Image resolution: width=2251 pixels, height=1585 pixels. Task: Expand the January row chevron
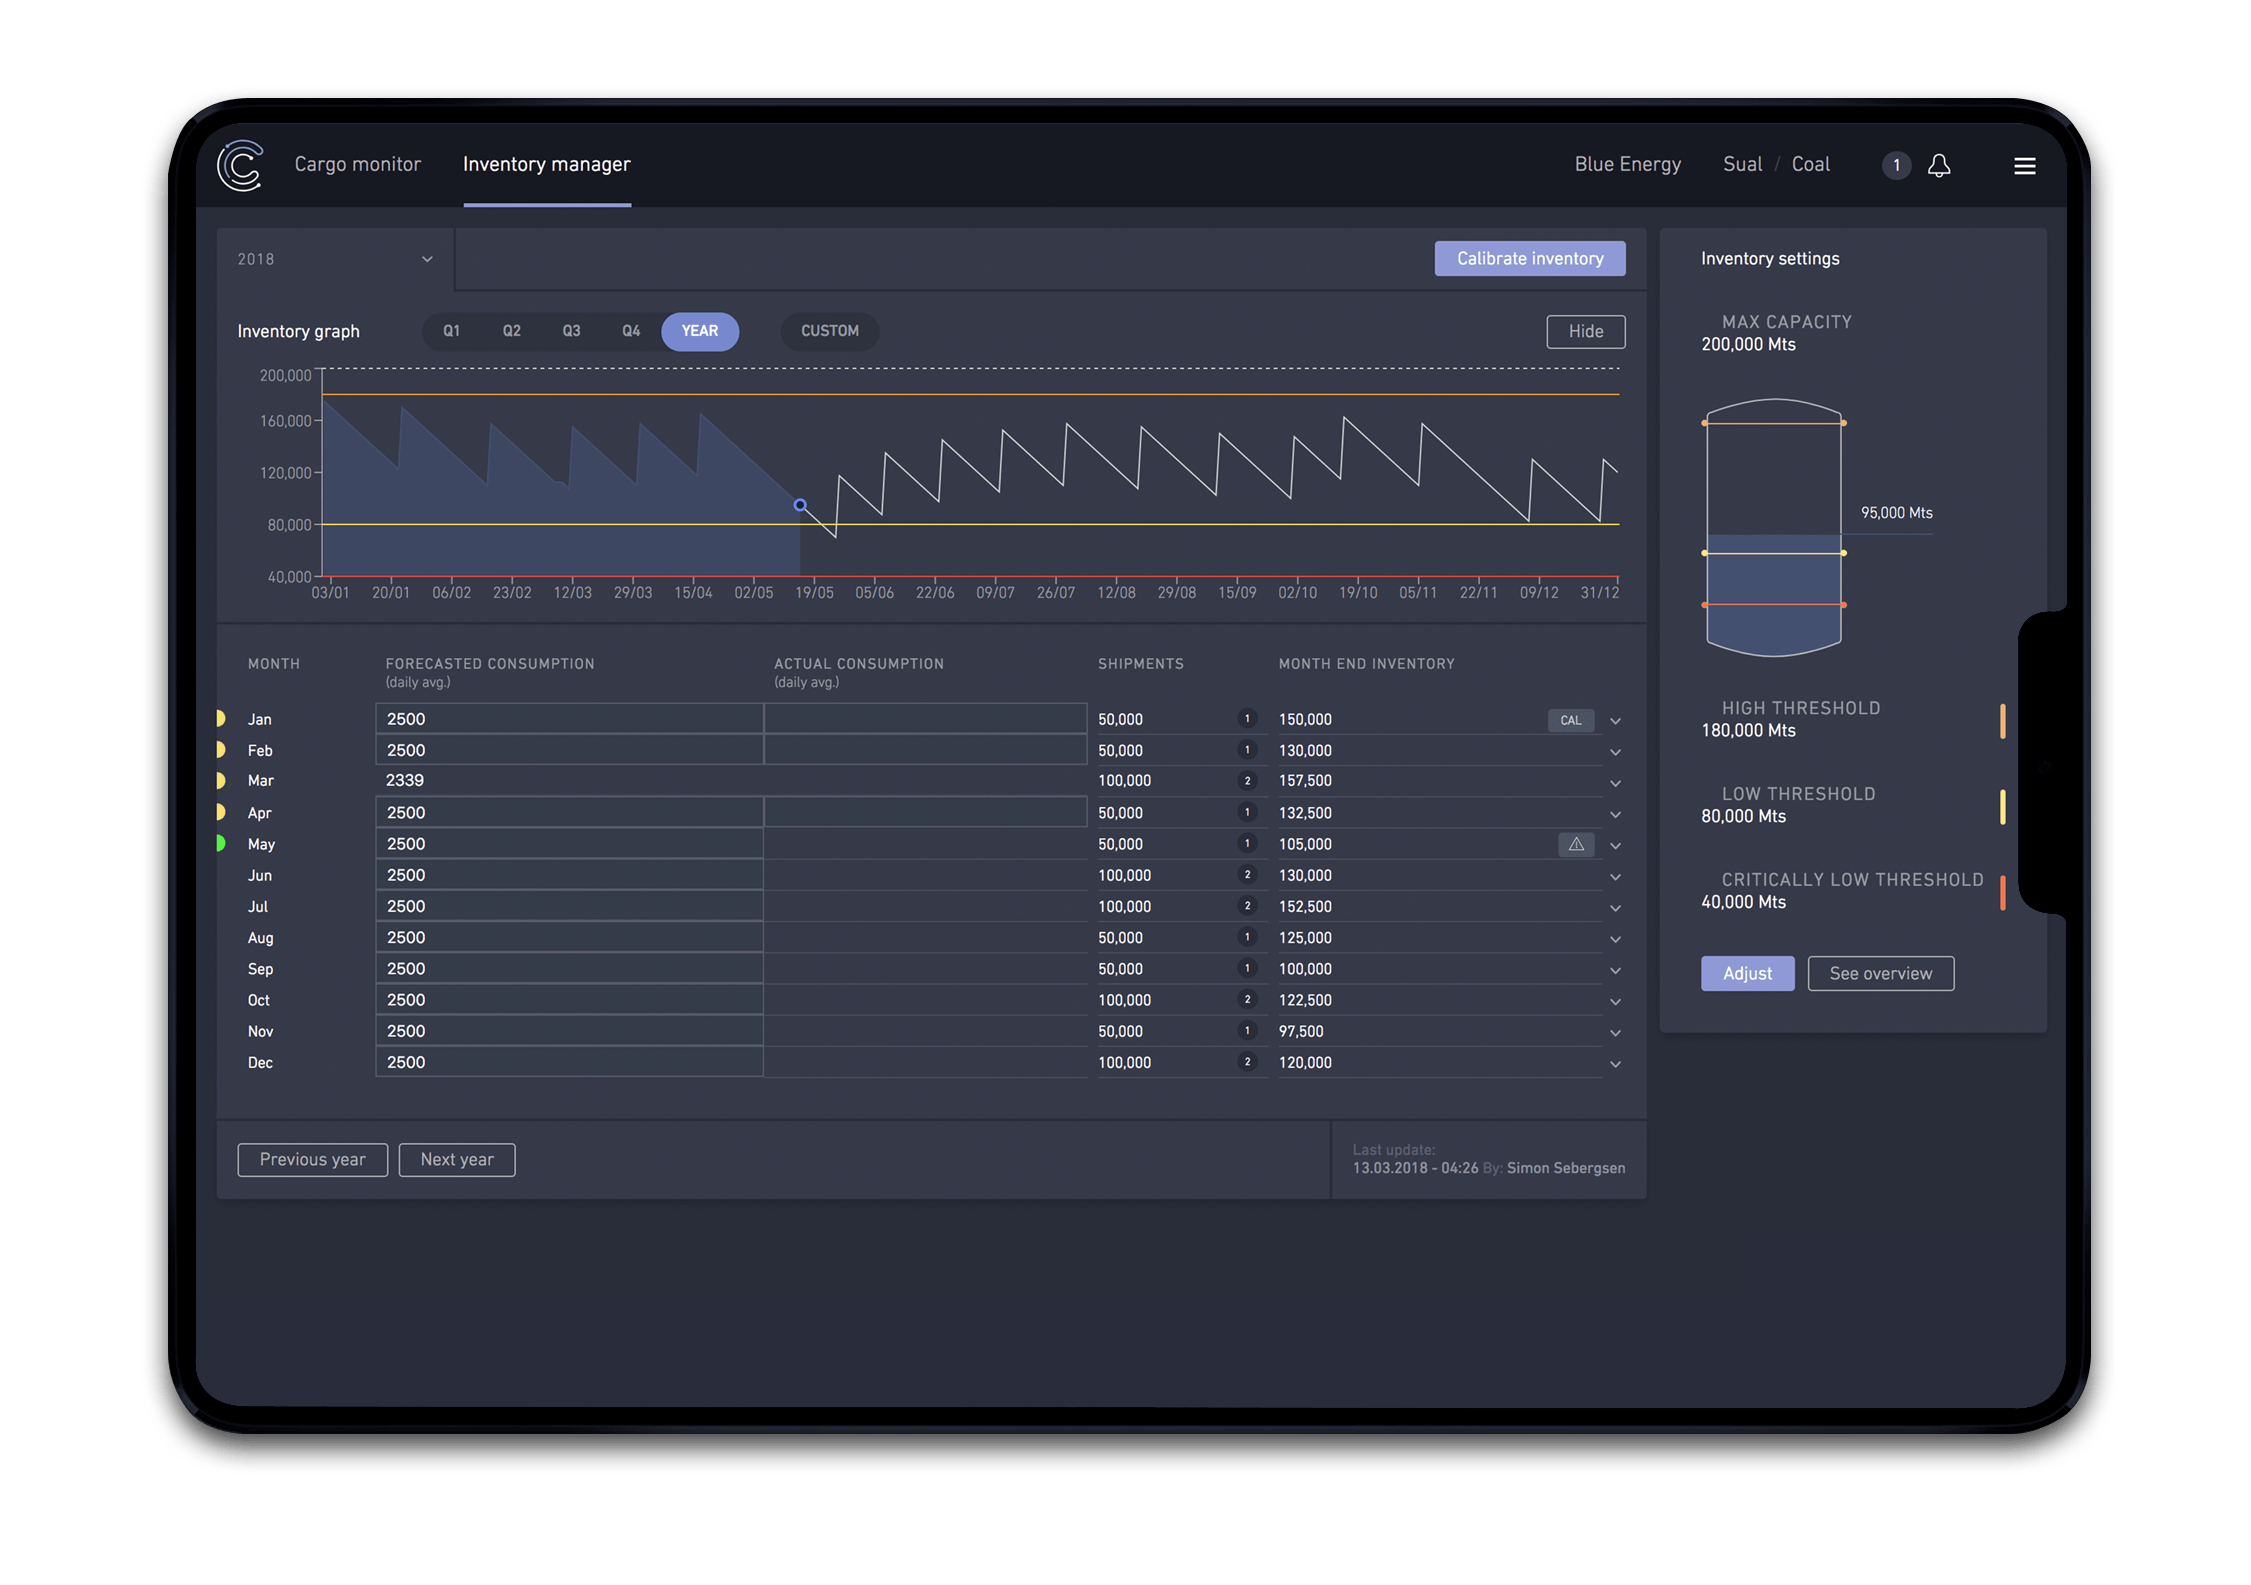click(x=1614, y=721)
